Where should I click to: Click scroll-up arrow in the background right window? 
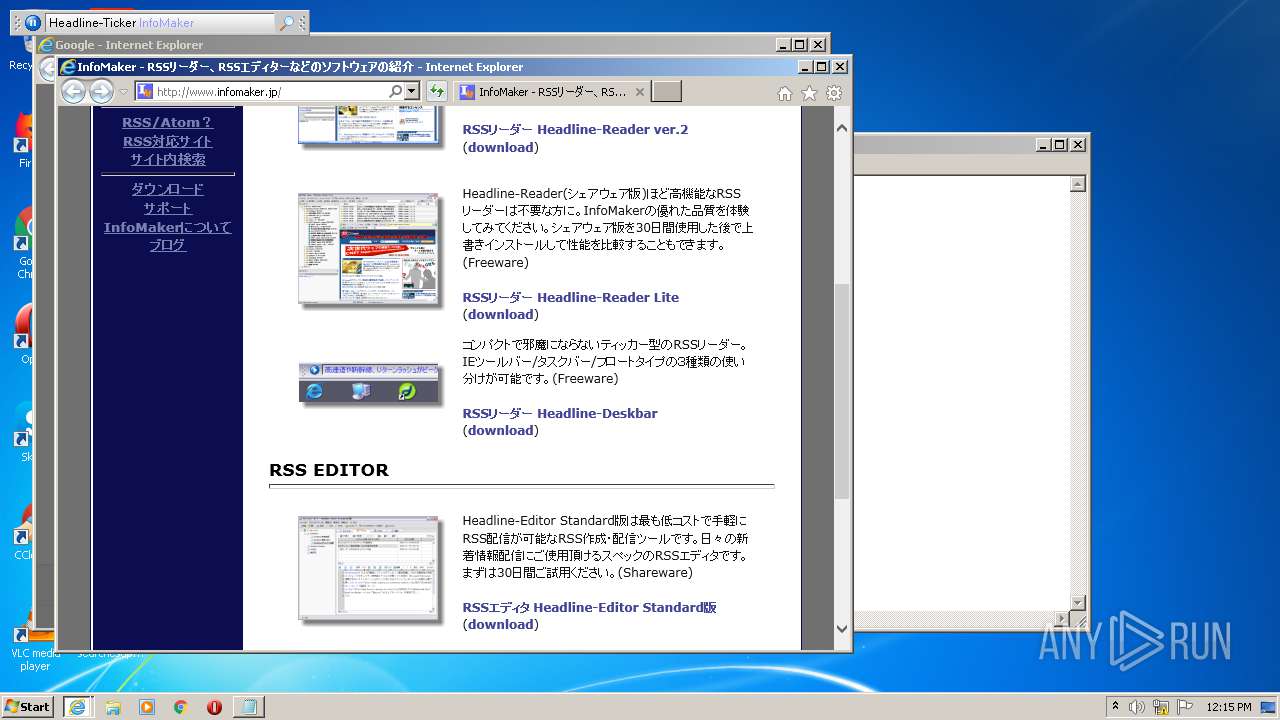1077,184
